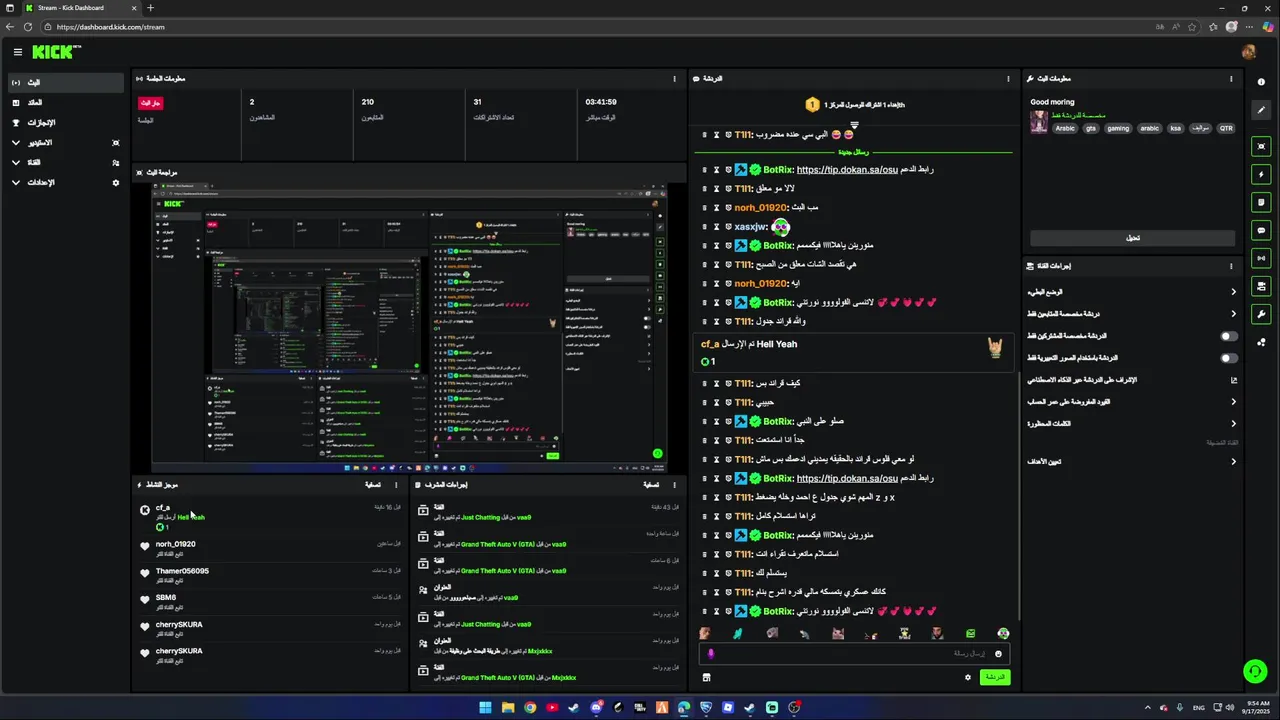The image size is (1280, 720).
Task: Open the Windows Start button in the taskbar
Action: point(485,708)
